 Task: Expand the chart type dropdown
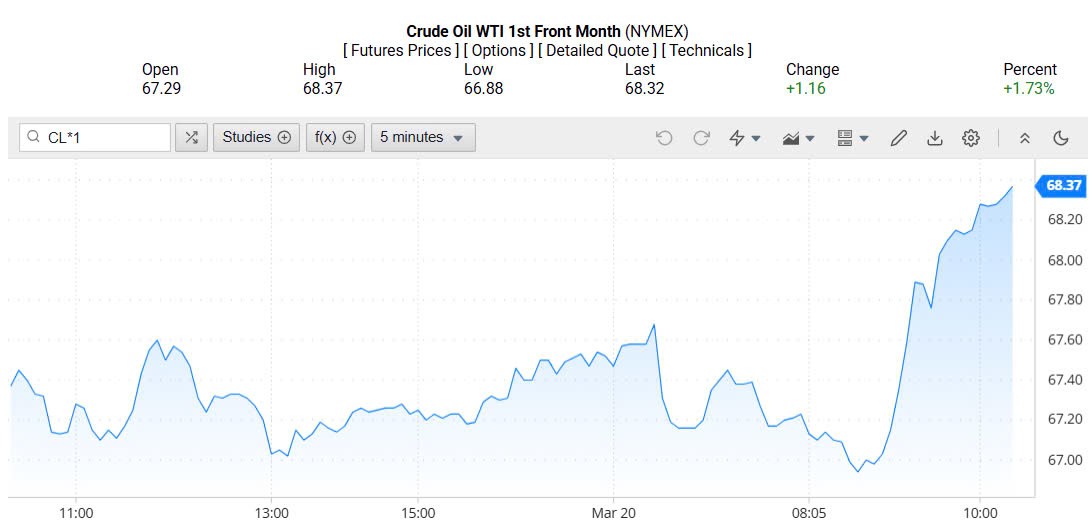click(798, 138)
